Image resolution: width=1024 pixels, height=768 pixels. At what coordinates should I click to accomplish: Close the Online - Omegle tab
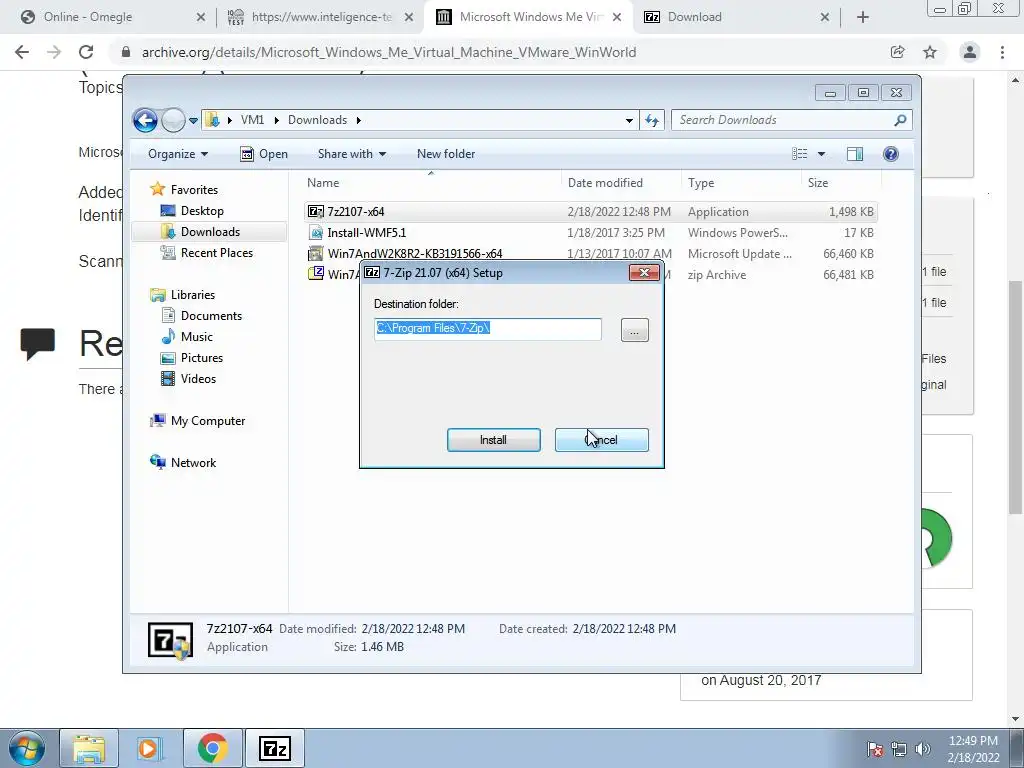click(200, 18)
